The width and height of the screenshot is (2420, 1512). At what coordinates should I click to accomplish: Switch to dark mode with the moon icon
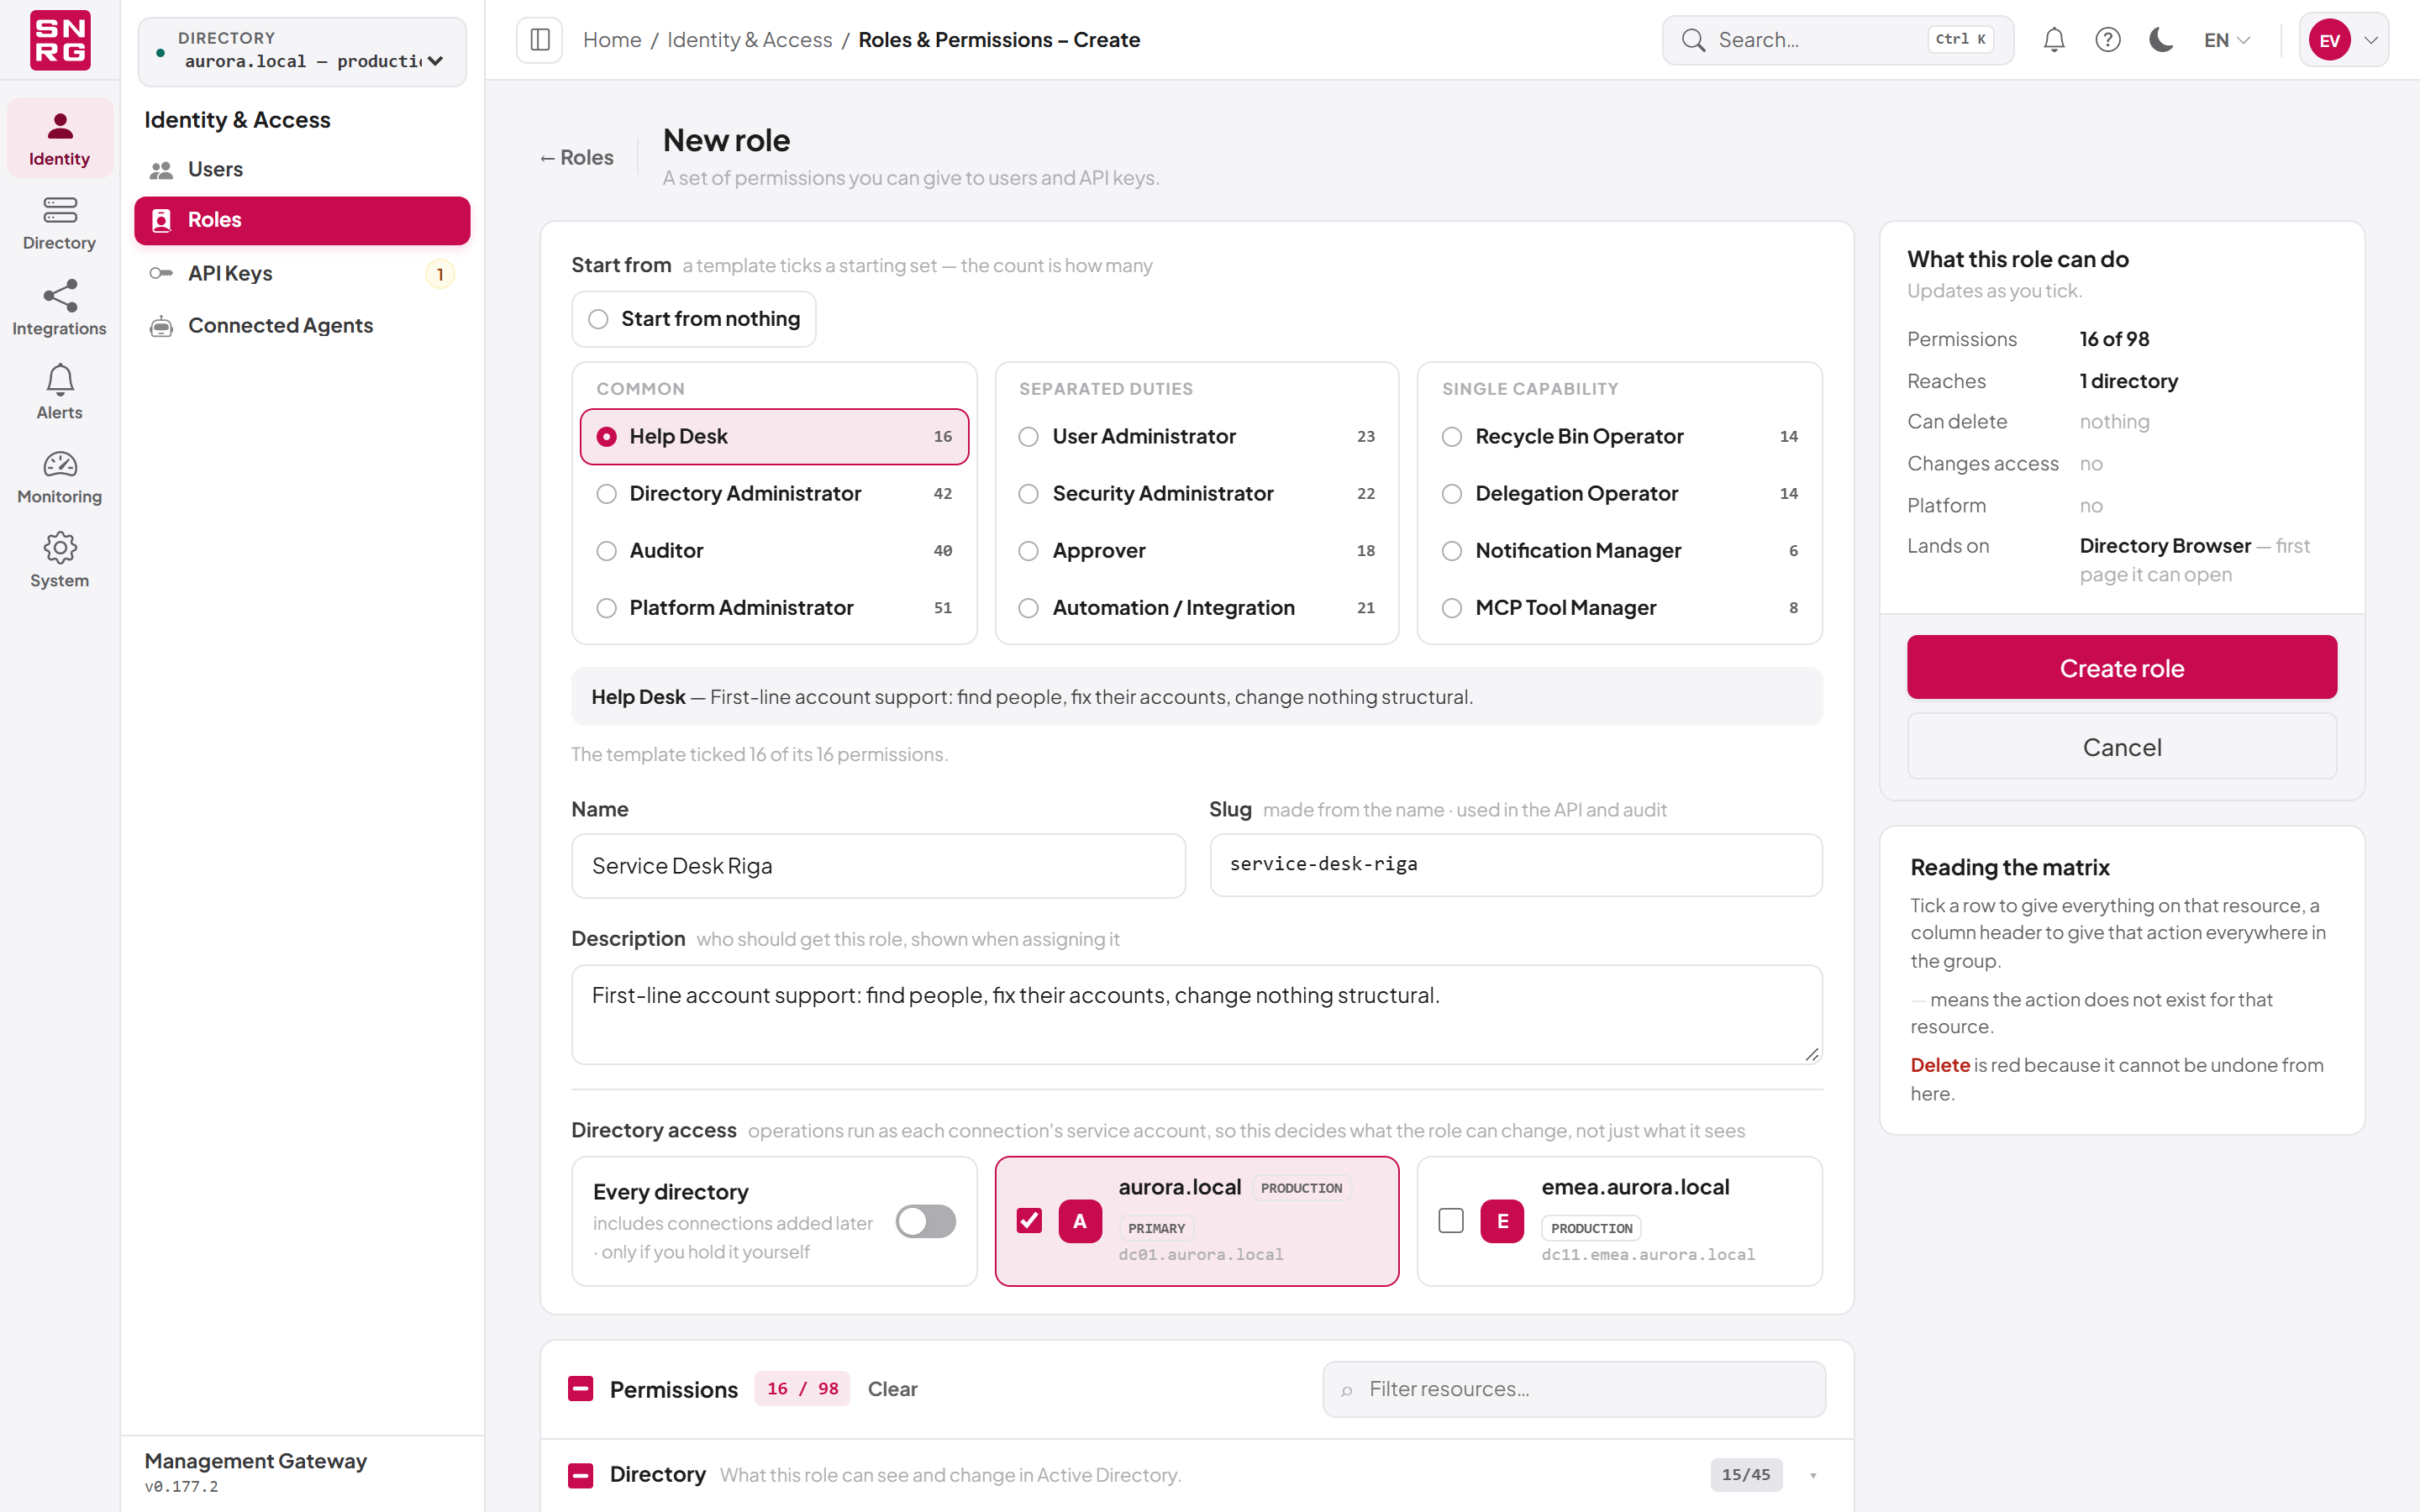tap(2161, 40)
